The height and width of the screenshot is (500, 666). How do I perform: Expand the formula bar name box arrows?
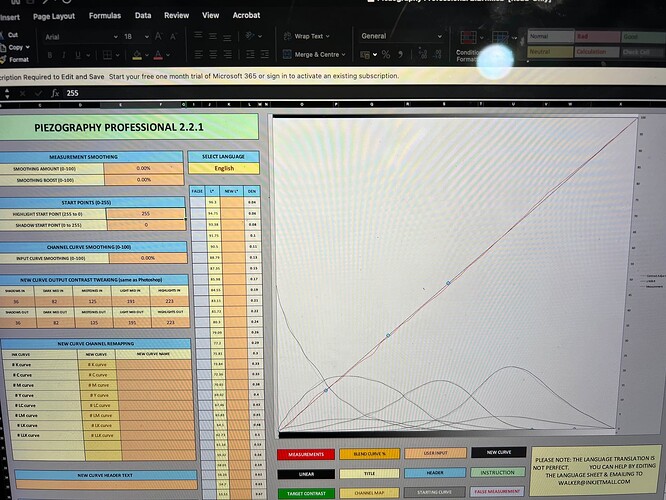6,93
